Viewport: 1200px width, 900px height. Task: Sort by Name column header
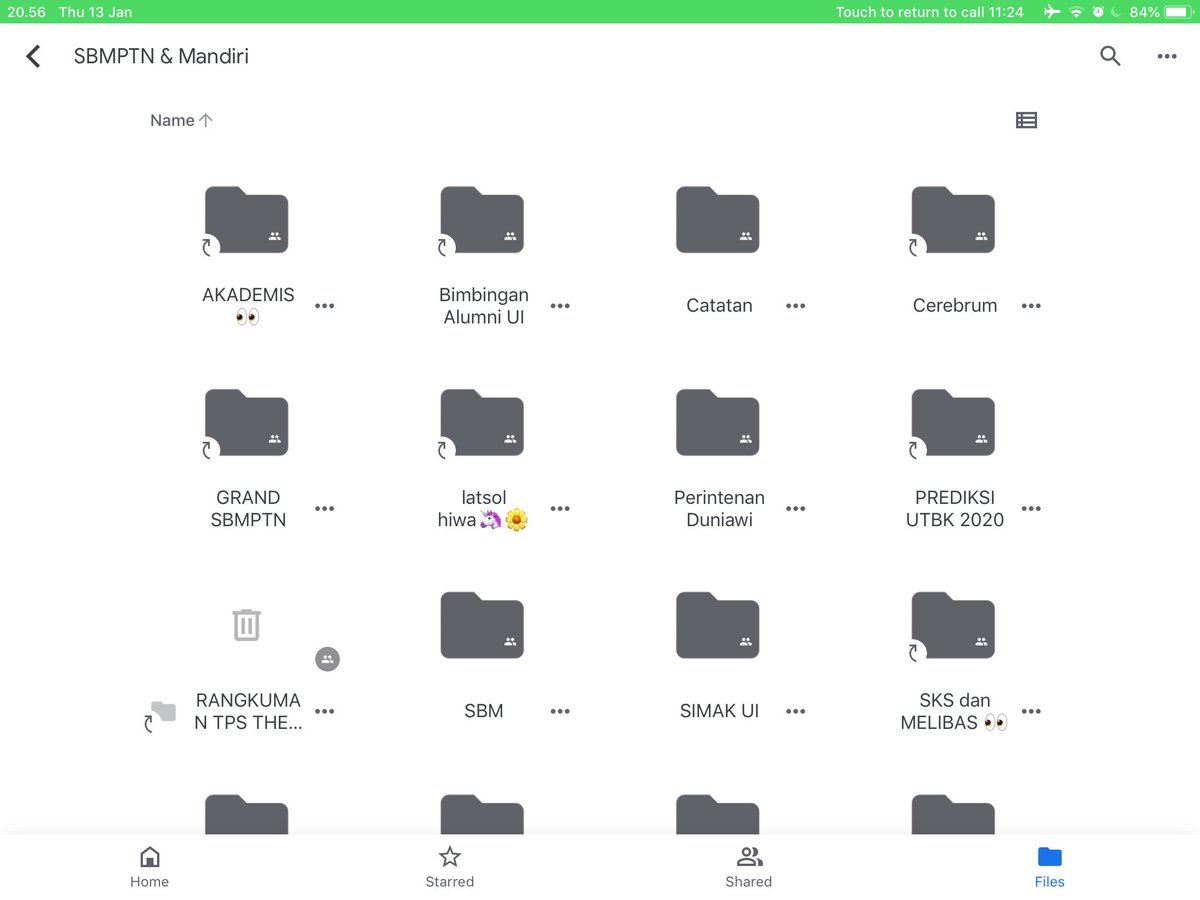click(181, 120)
